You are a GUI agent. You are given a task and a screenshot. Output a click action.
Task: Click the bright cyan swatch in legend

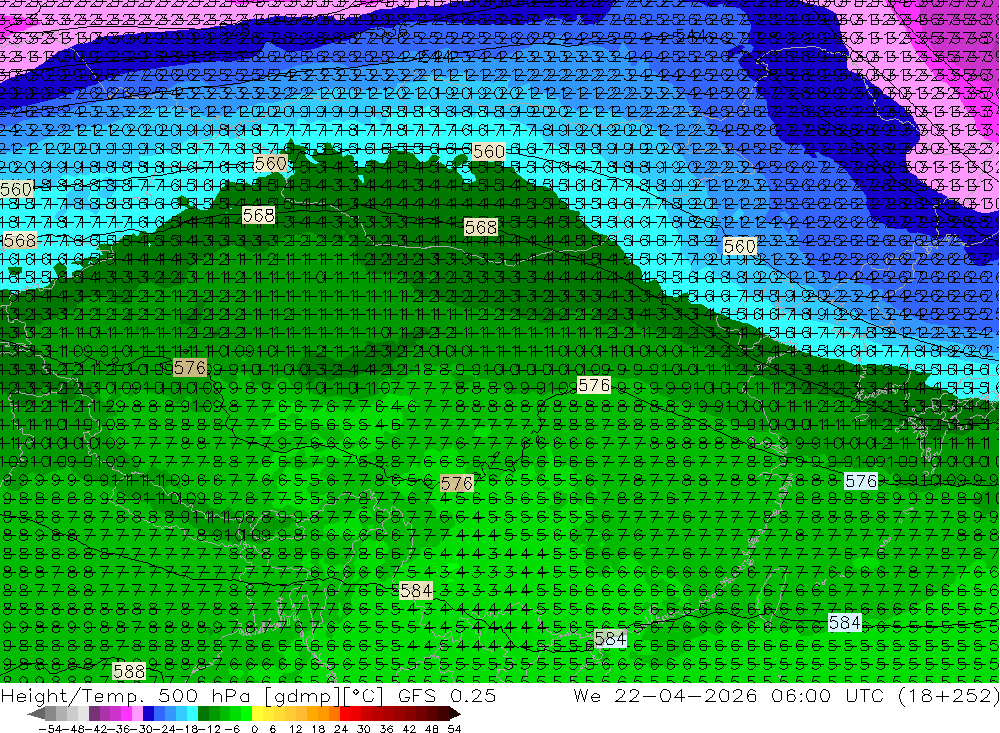(x=192, y=714)
